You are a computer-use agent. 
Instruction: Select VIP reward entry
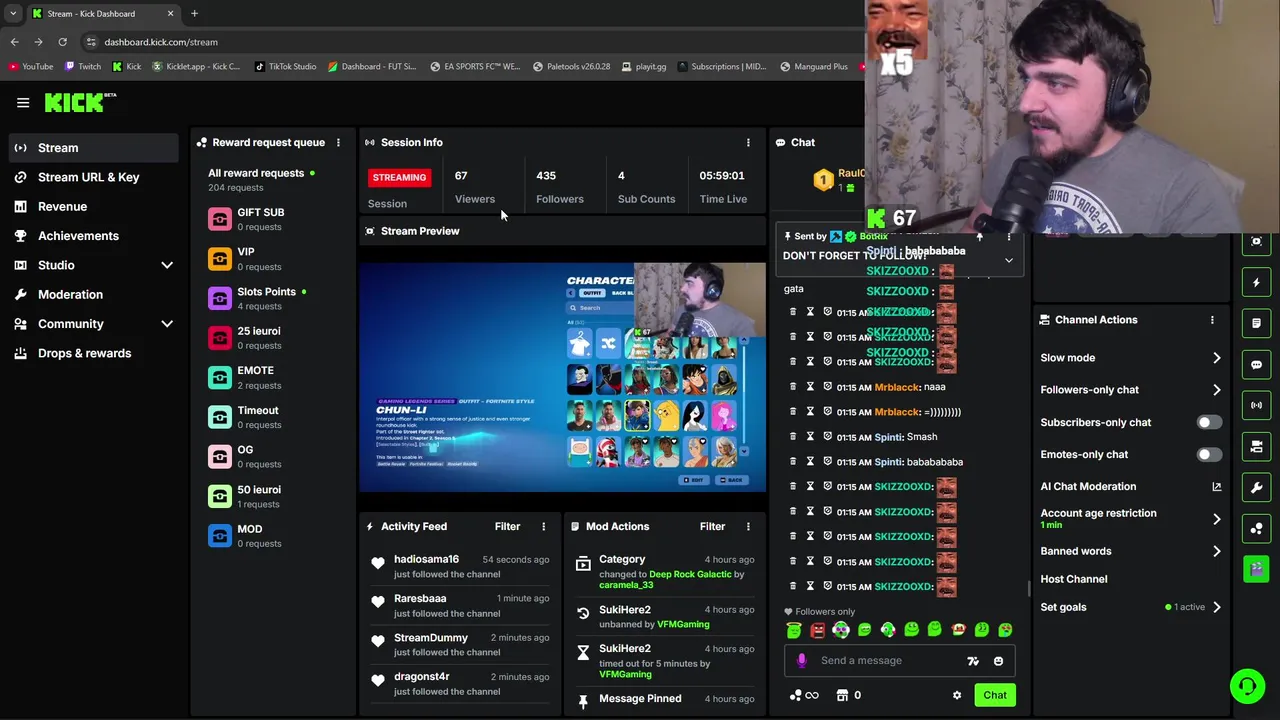(272, 259)
